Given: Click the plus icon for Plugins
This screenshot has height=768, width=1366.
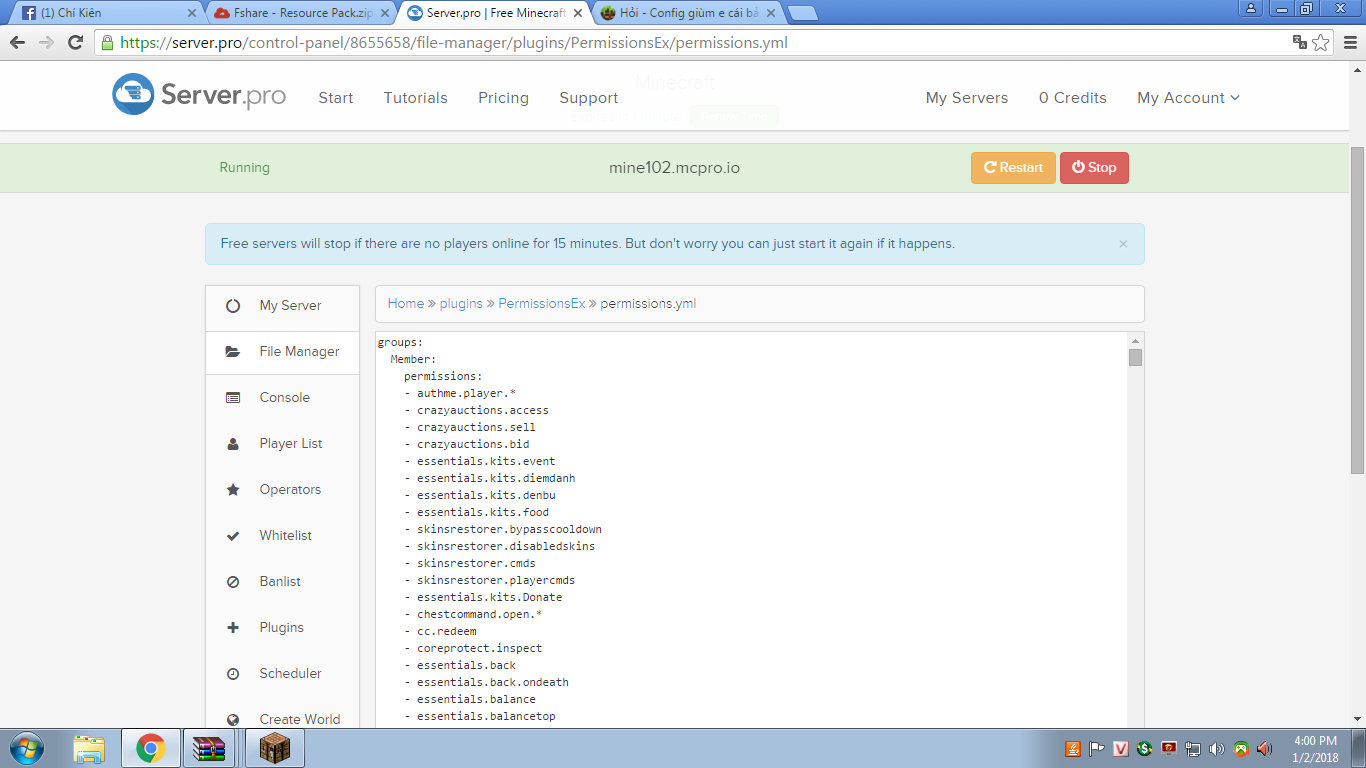Looking at the screenshot, I should tap(233, 628).
